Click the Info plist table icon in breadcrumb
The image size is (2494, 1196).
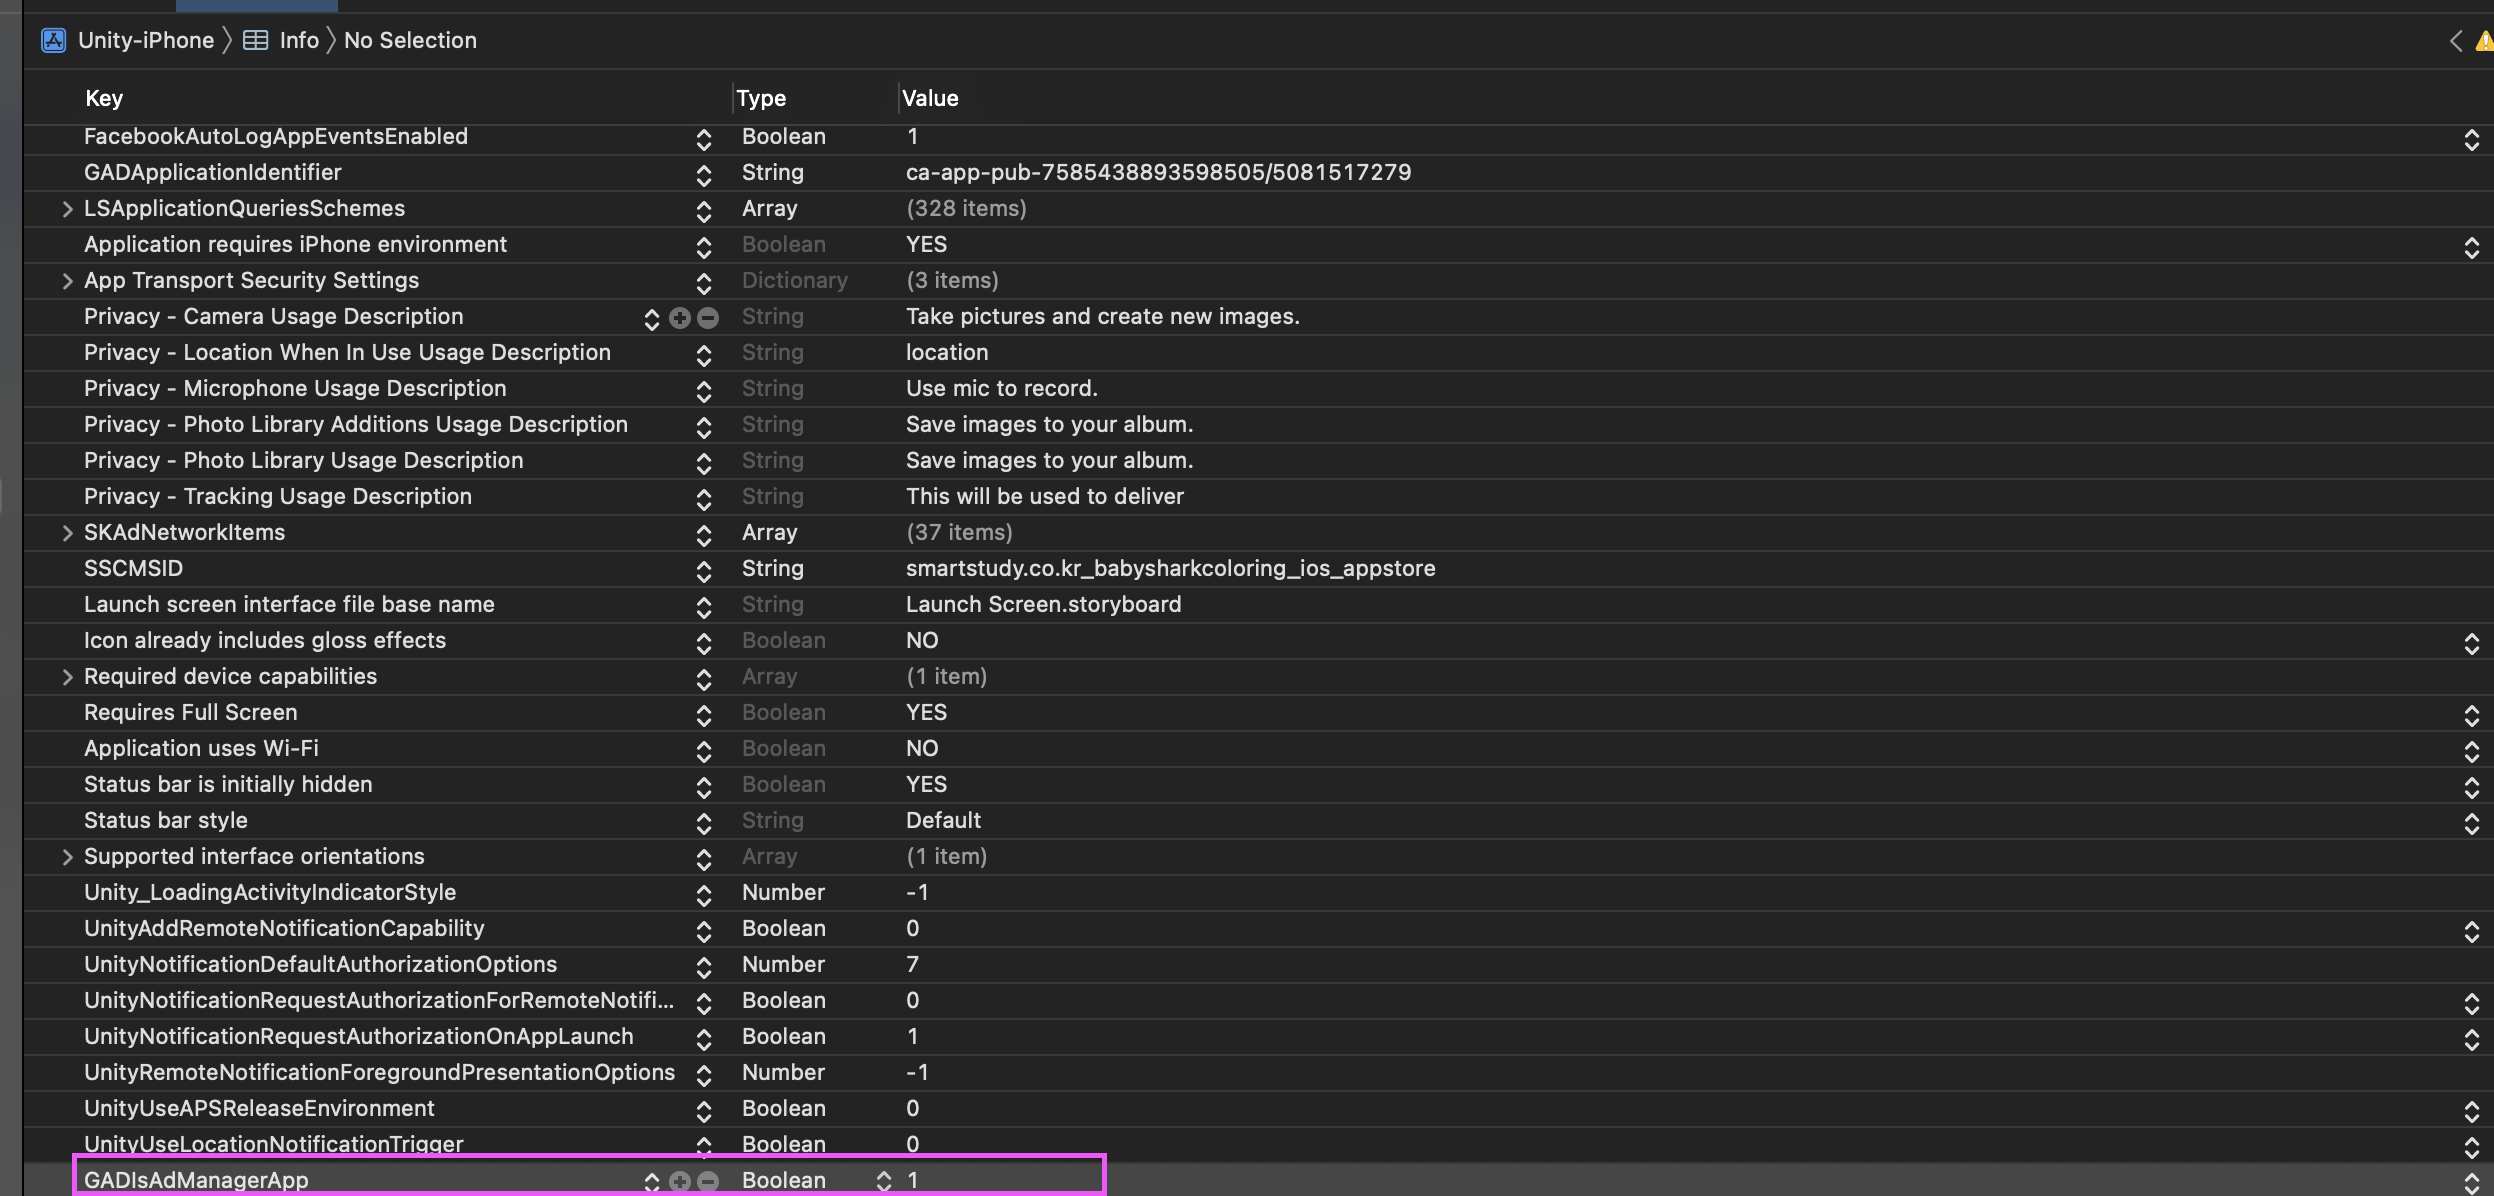(256, 40)
